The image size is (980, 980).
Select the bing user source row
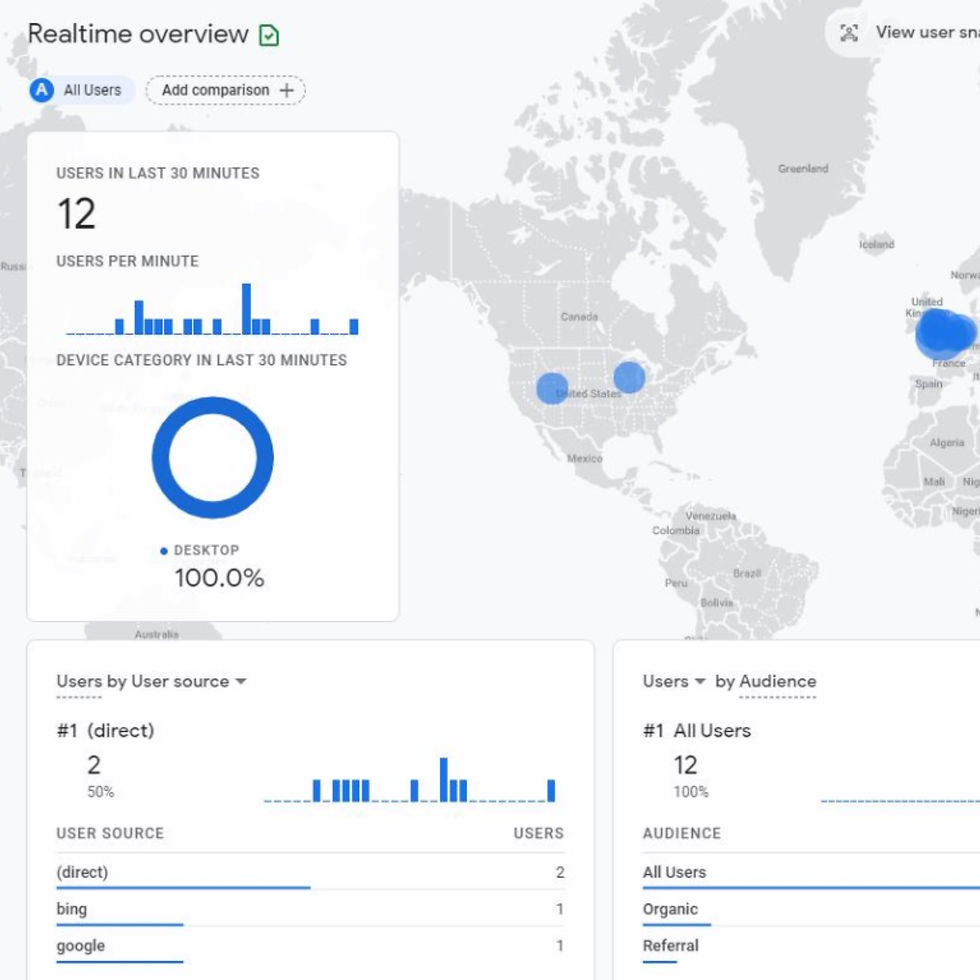(x=310, y=909)
